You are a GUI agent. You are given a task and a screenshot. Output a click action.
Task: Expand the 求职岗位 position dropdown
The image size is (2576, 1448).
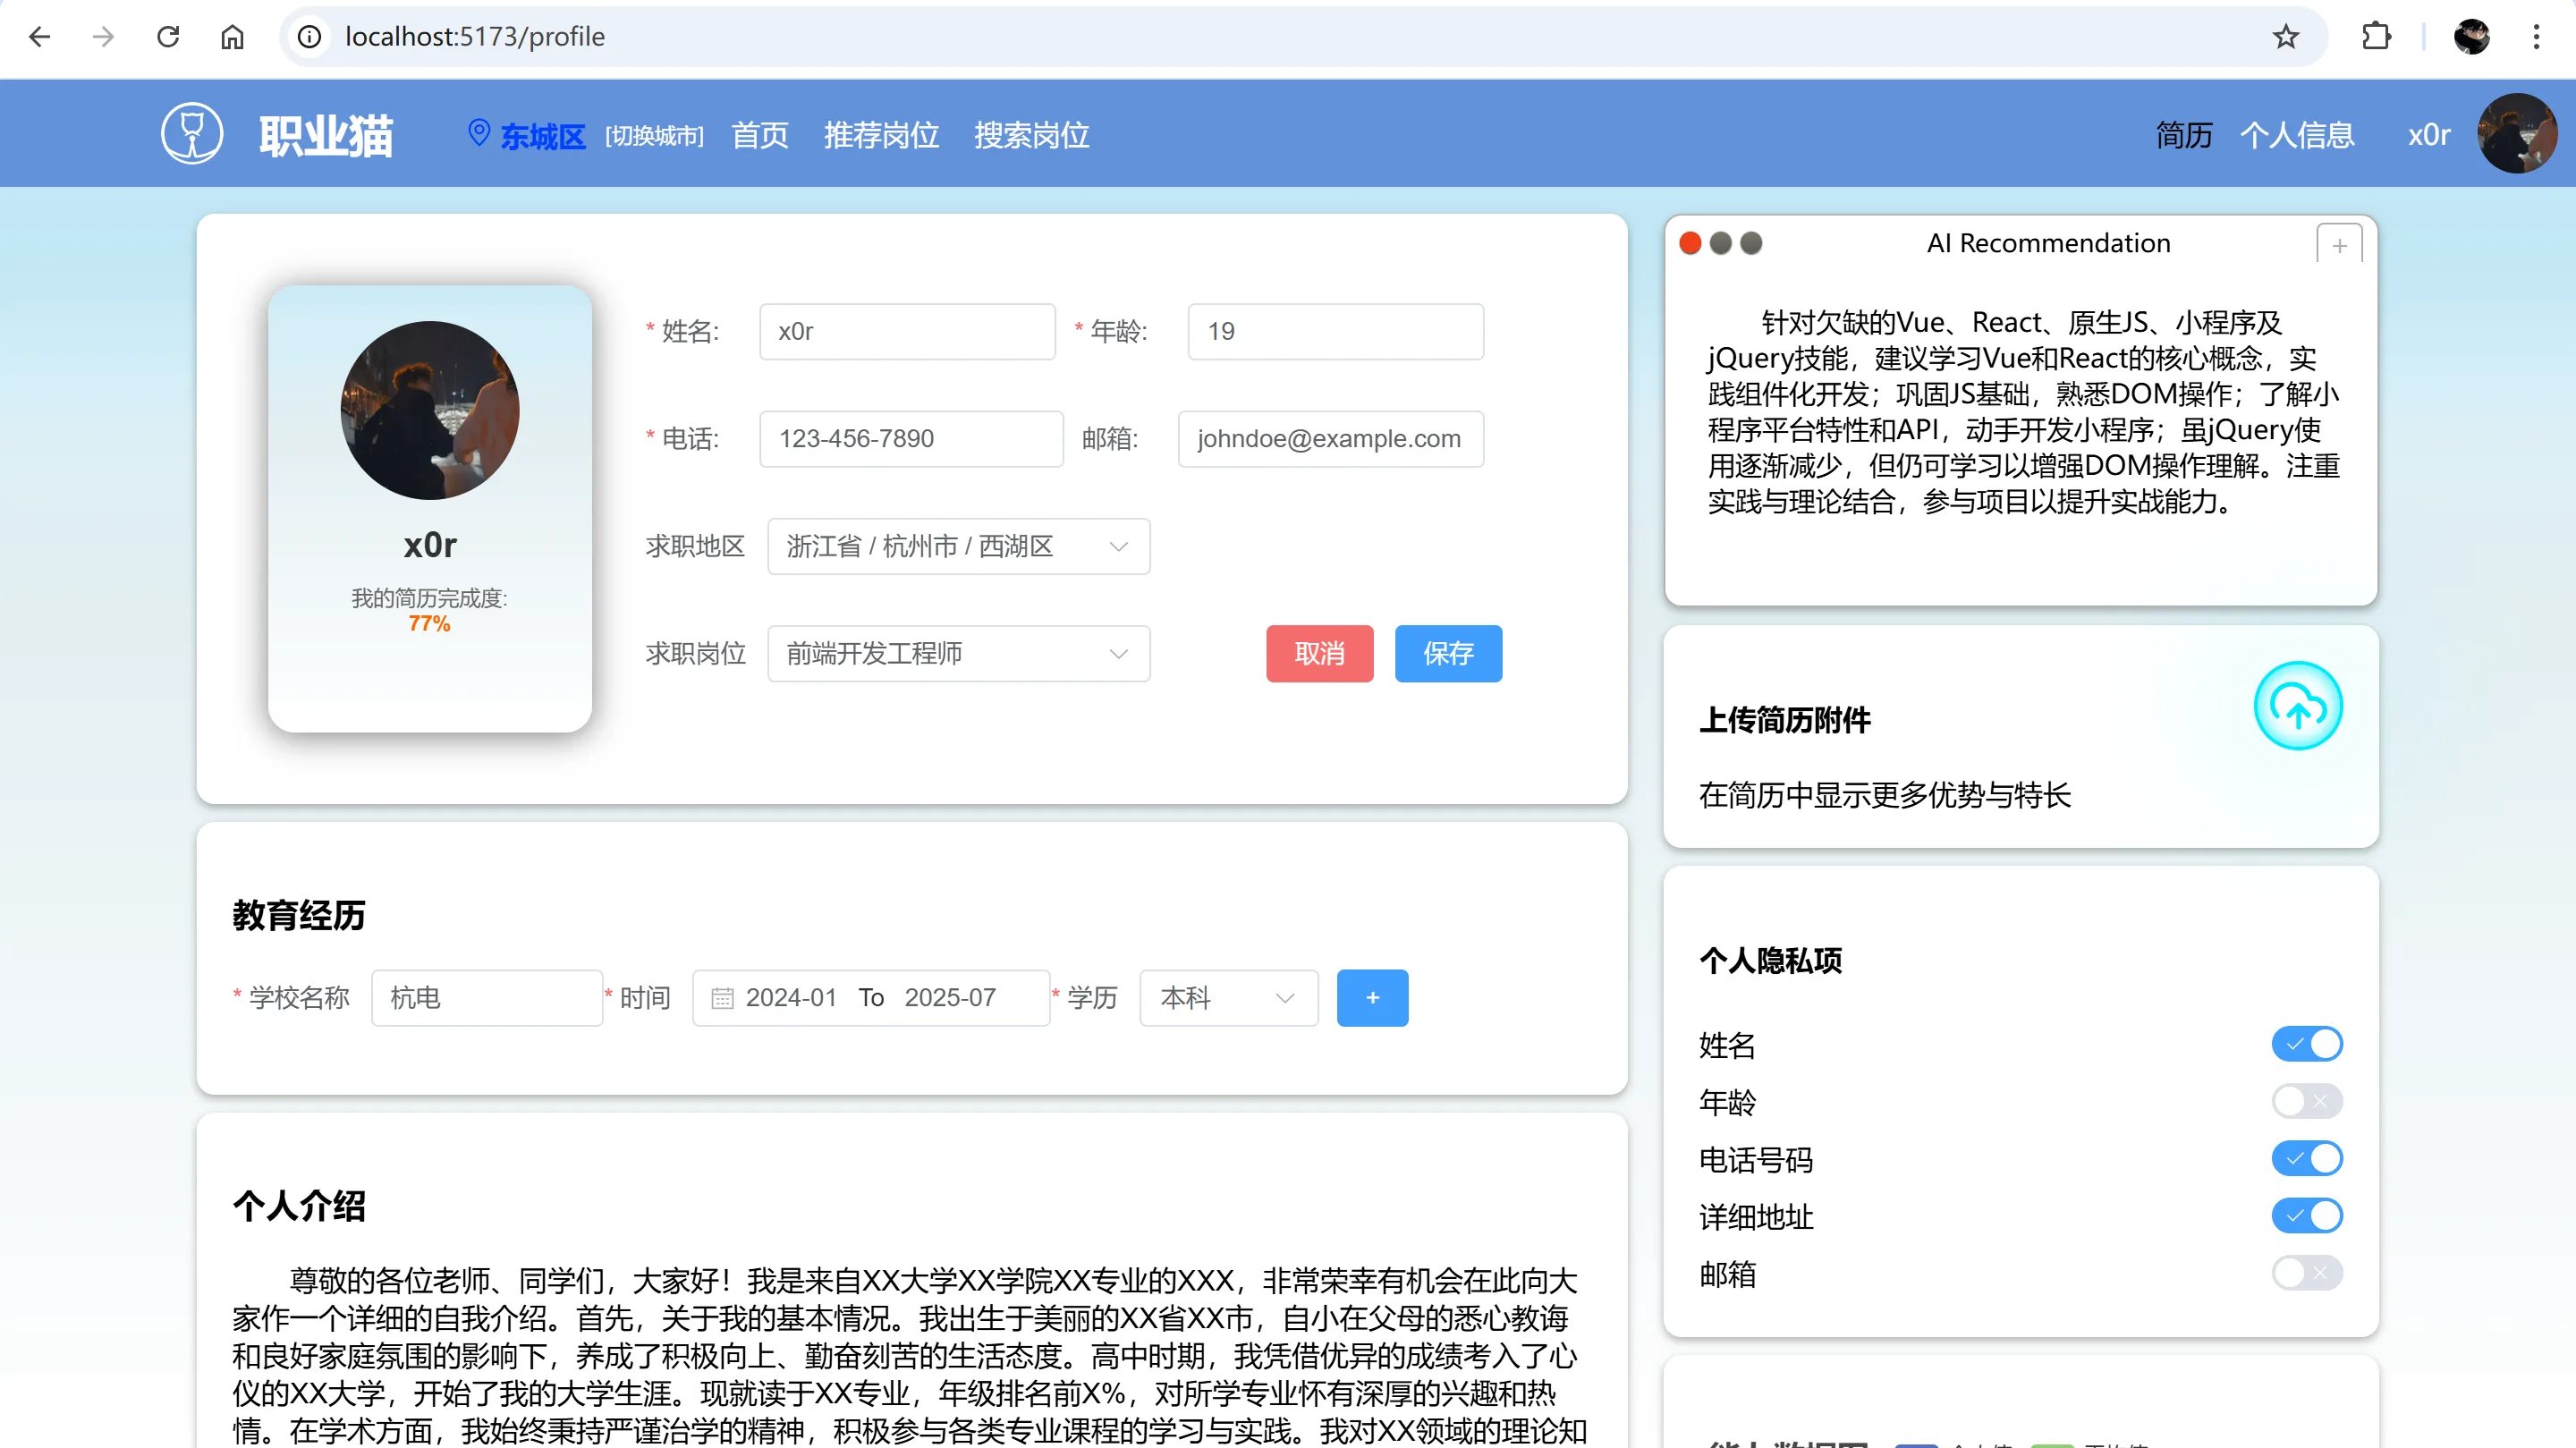(x=958, y=653)
